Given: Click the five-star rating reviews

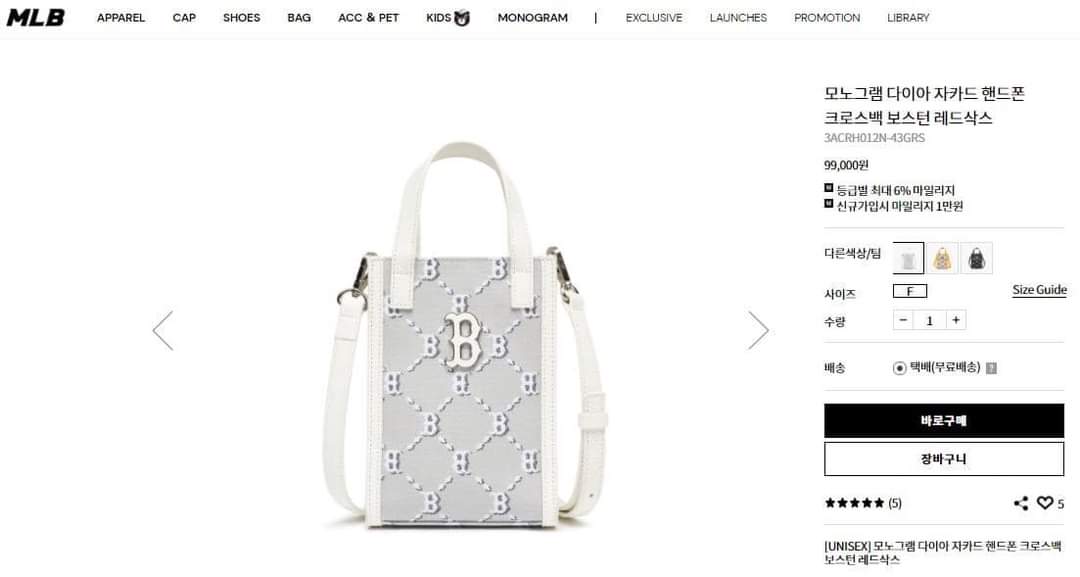Looking at the screenshot, I should [x=863, y=503].
